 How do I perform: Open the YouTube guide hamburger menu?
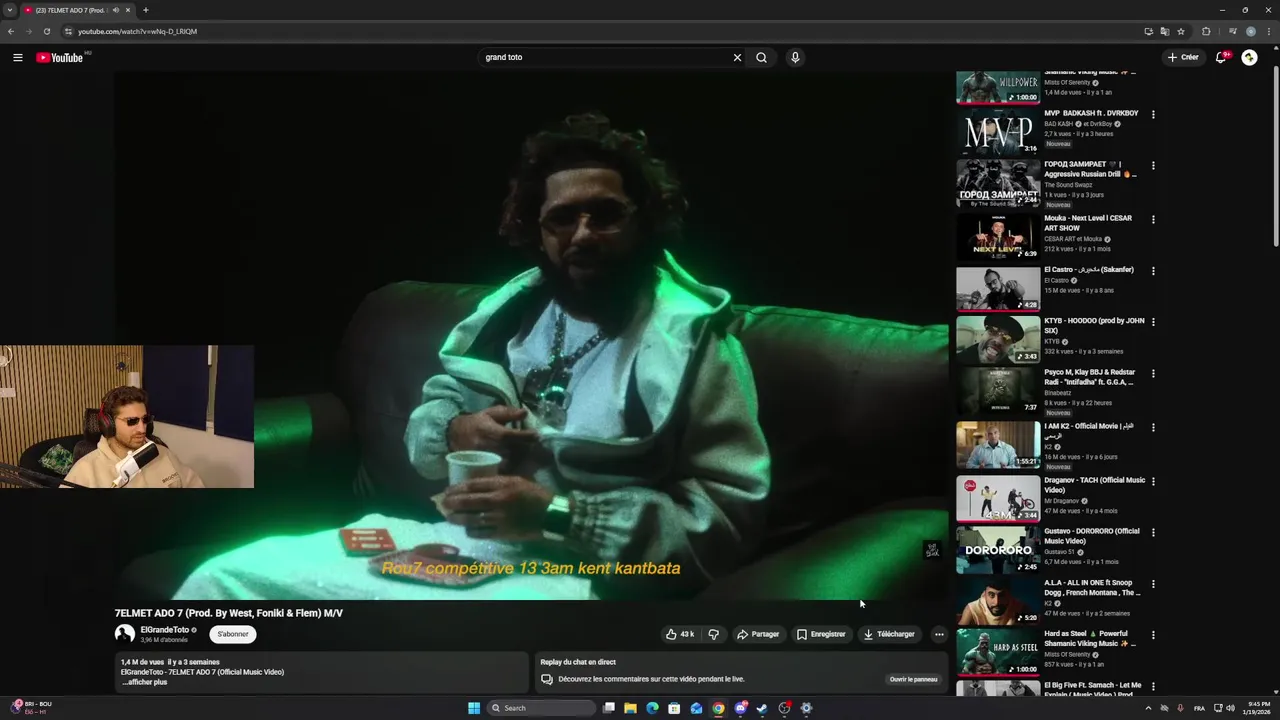click(x=18, y=57)
